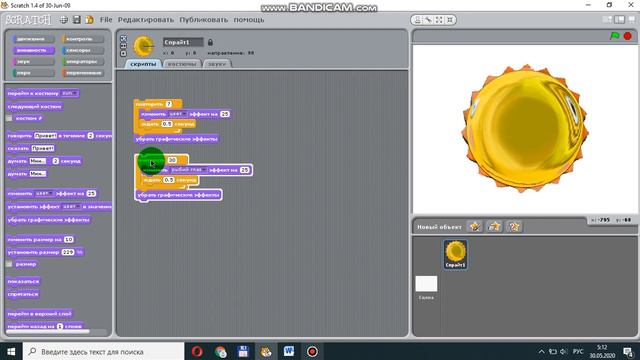The height and width of the screenshot is (360, 640).
Task: Select the сенсоры block category
Action: point(83,50)
